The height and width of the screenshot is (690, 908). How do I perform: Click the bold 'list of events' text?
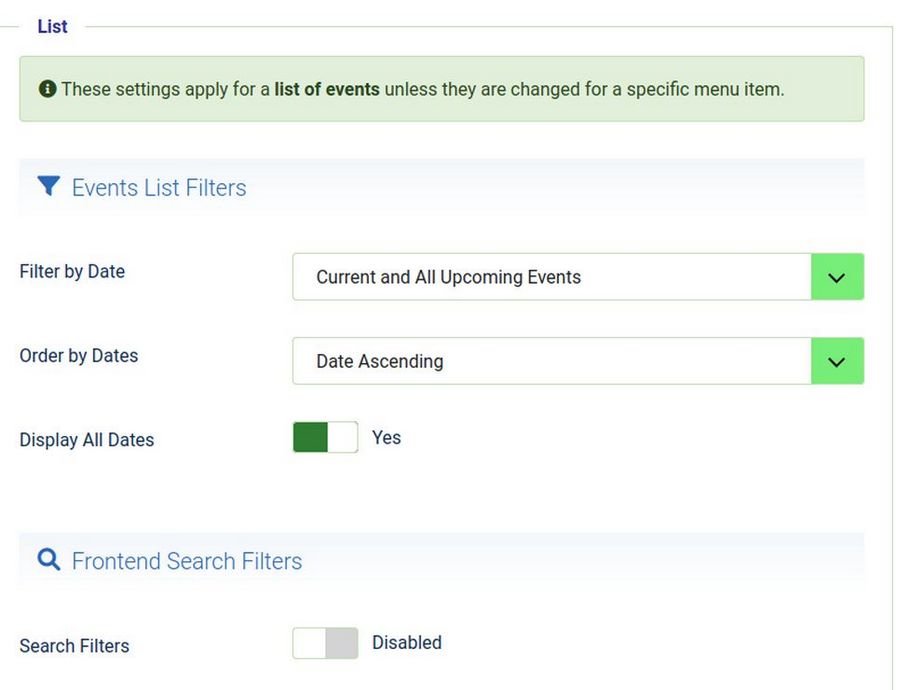pos(326,89)
